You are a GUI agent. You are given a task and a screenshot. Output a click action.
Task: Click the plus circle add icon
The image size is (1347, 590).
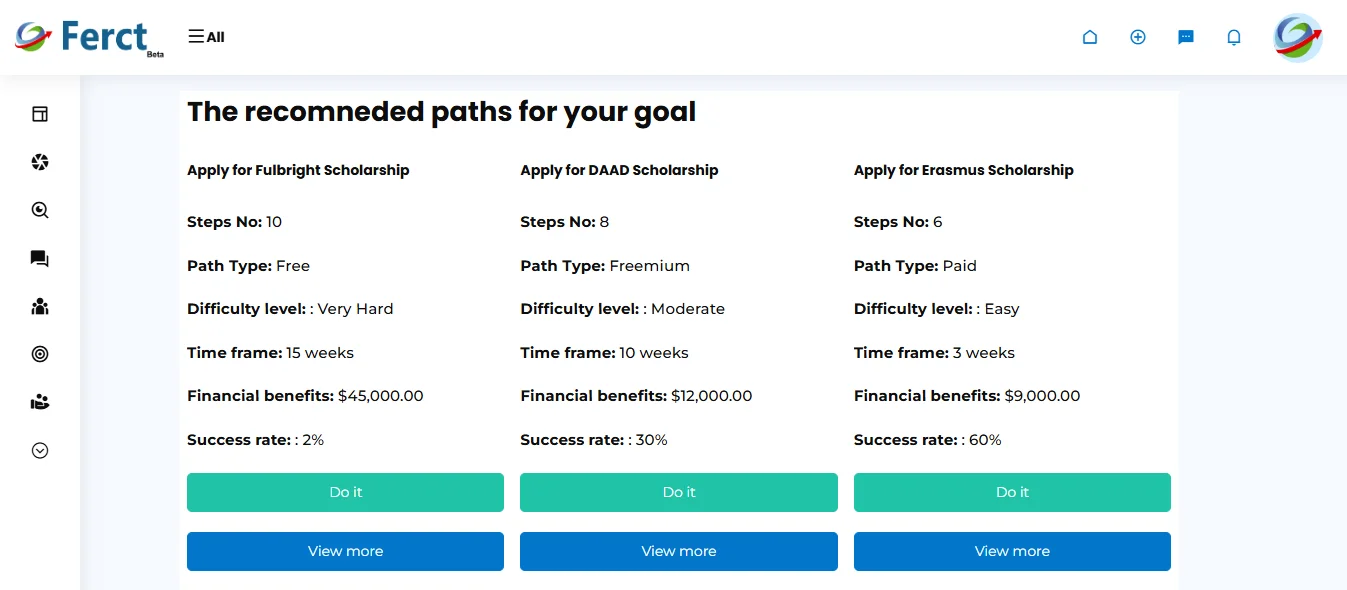tap(1138, 37)
